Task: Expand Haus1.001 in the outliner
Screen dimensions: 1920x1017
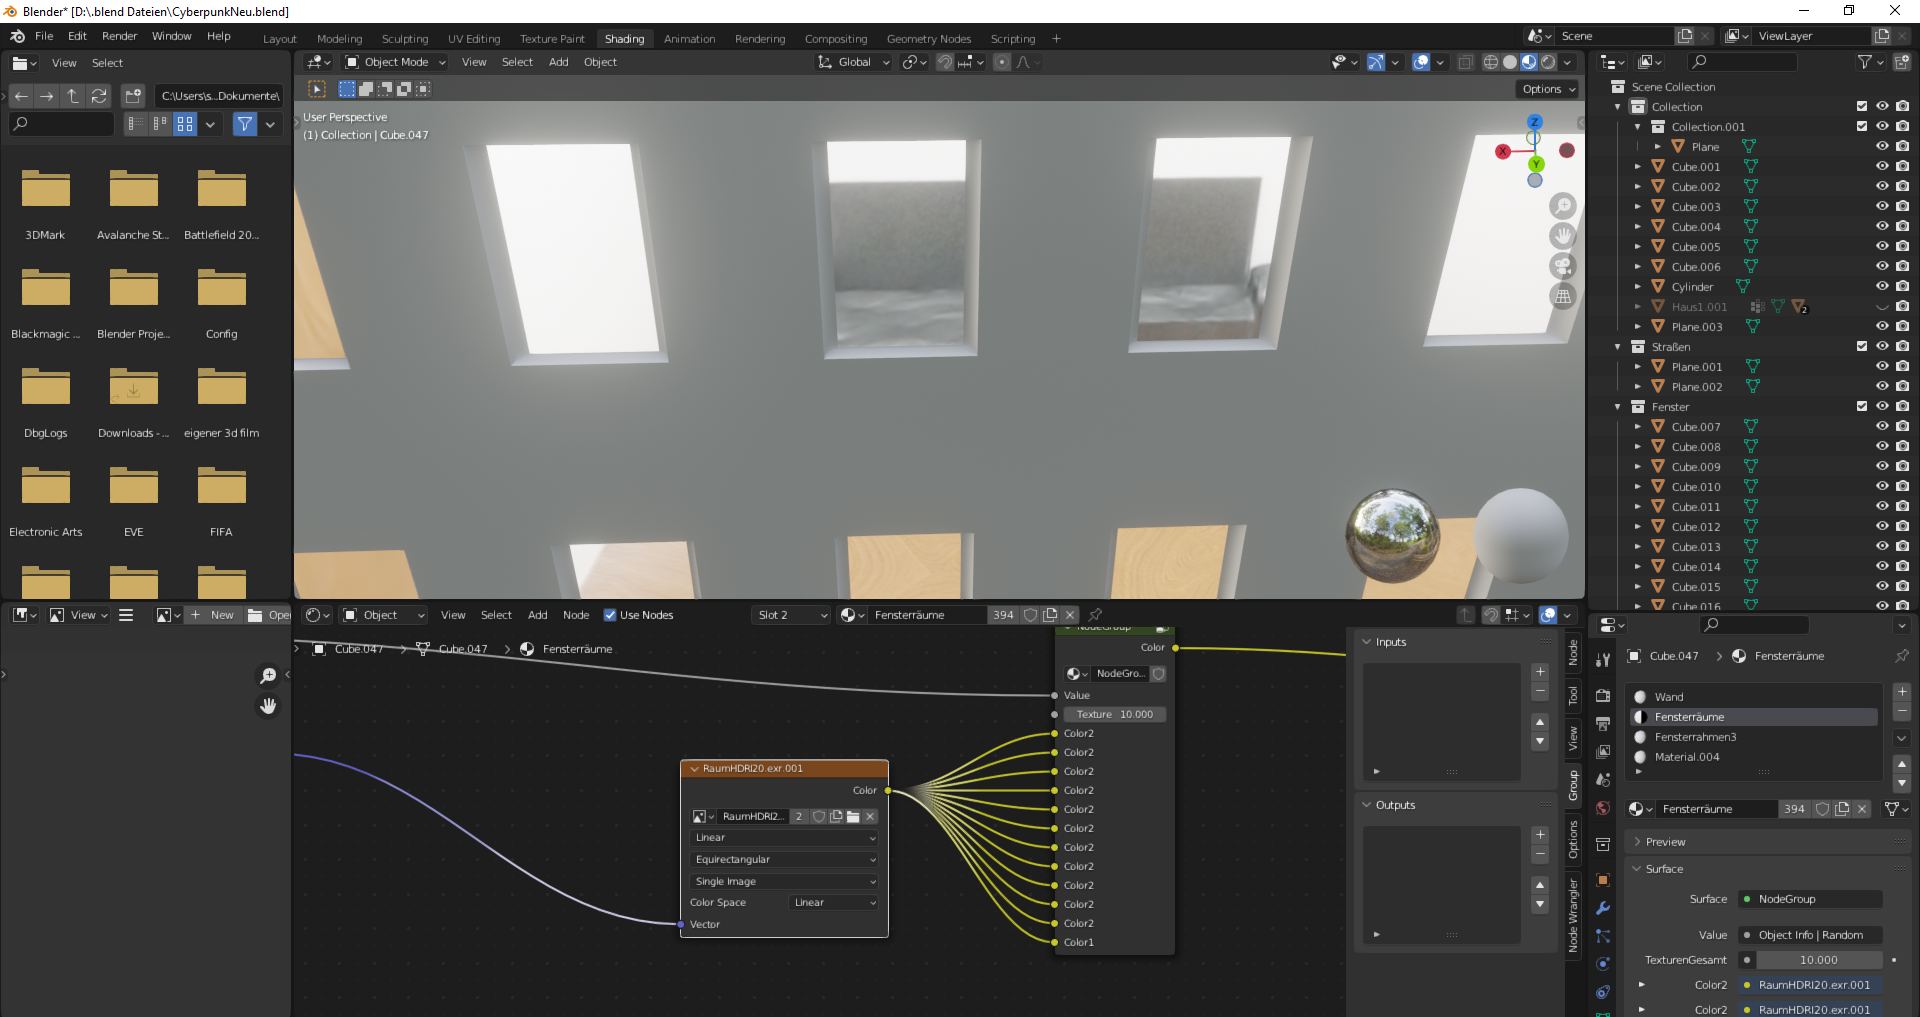Action: point(1637,307)
